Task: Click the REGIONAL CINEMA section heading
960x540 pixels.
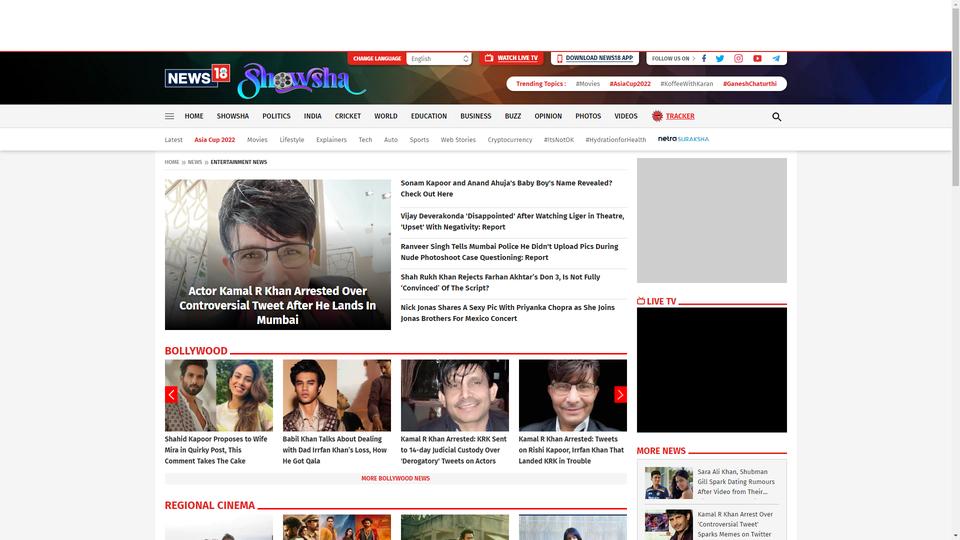Action: click(209, 505)
